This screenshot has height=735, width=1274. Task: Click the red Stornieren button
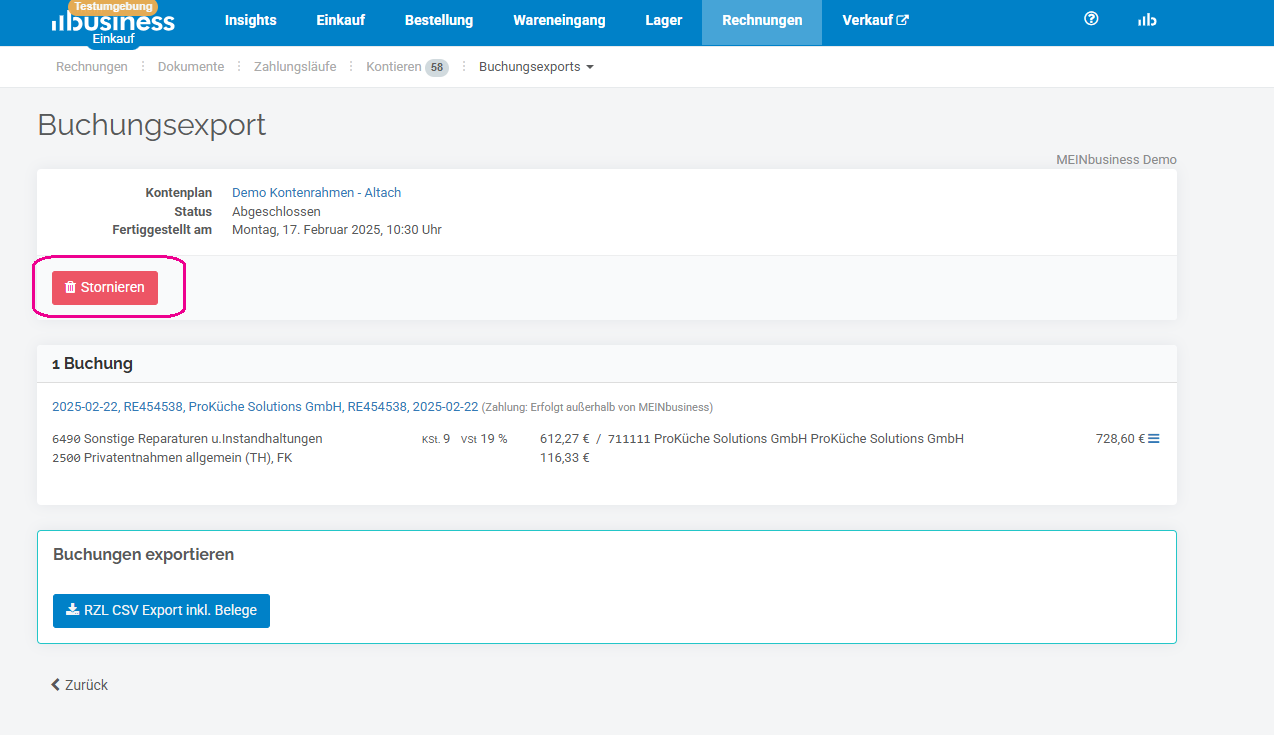105,287
